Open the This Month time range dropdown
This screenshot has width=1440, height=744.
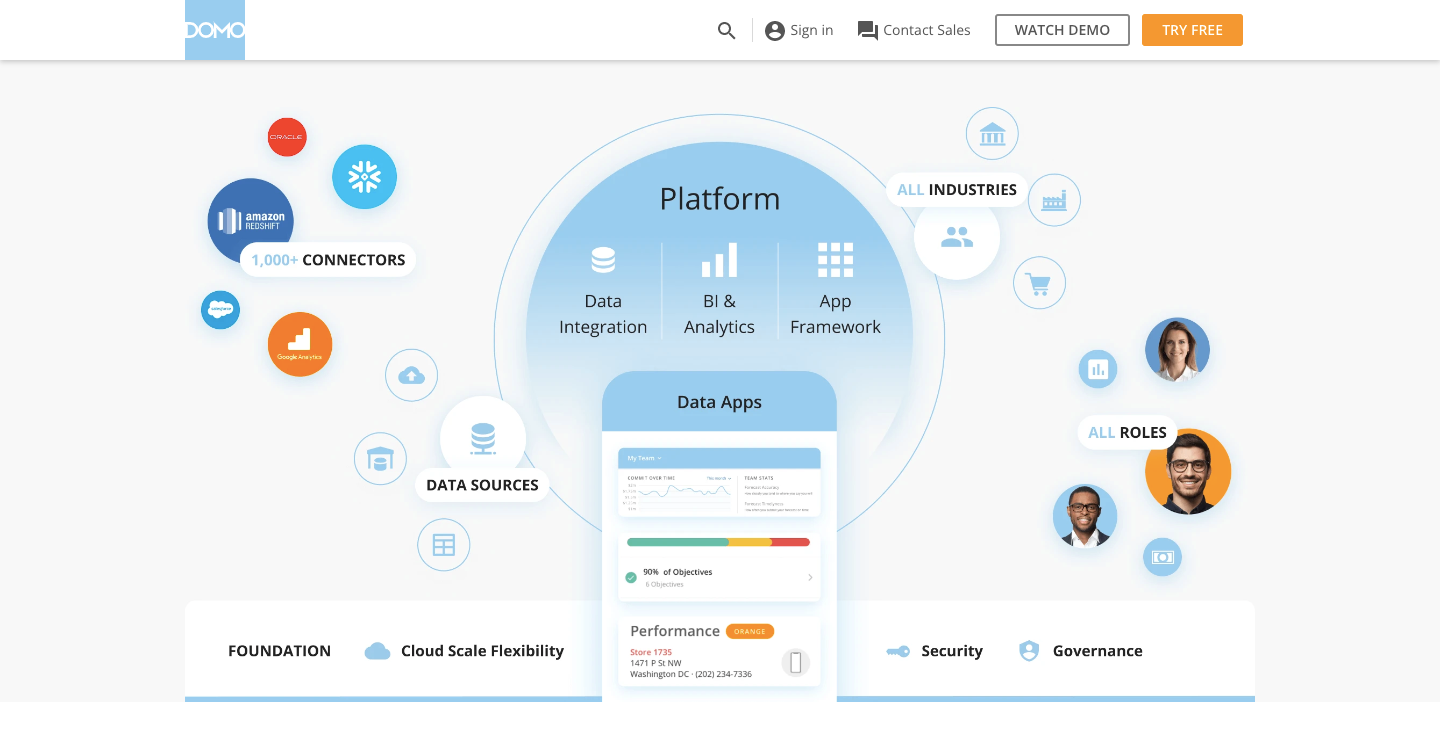(718, 479)
